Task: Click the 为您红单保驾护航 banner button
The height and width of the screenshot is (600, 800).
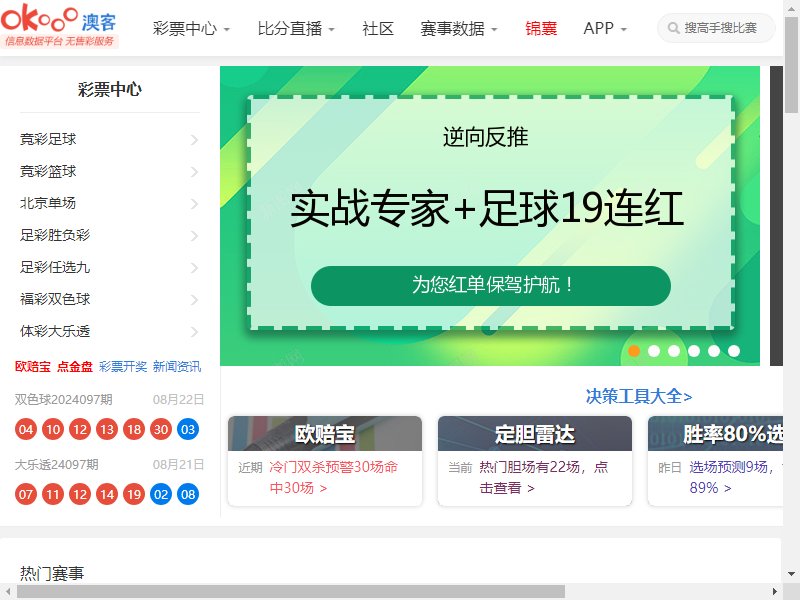Action: point(491,286)
